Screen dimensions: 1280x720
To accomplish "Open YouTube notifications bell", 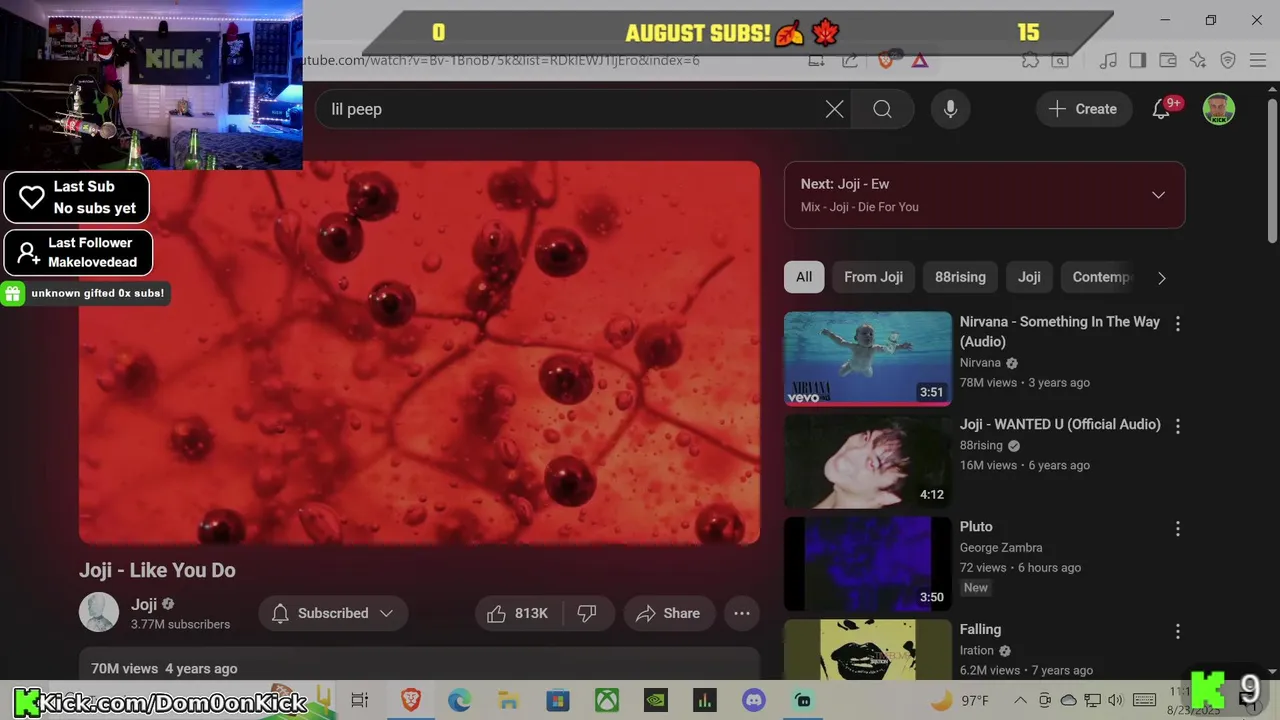I will click(x=1161, y=109).
